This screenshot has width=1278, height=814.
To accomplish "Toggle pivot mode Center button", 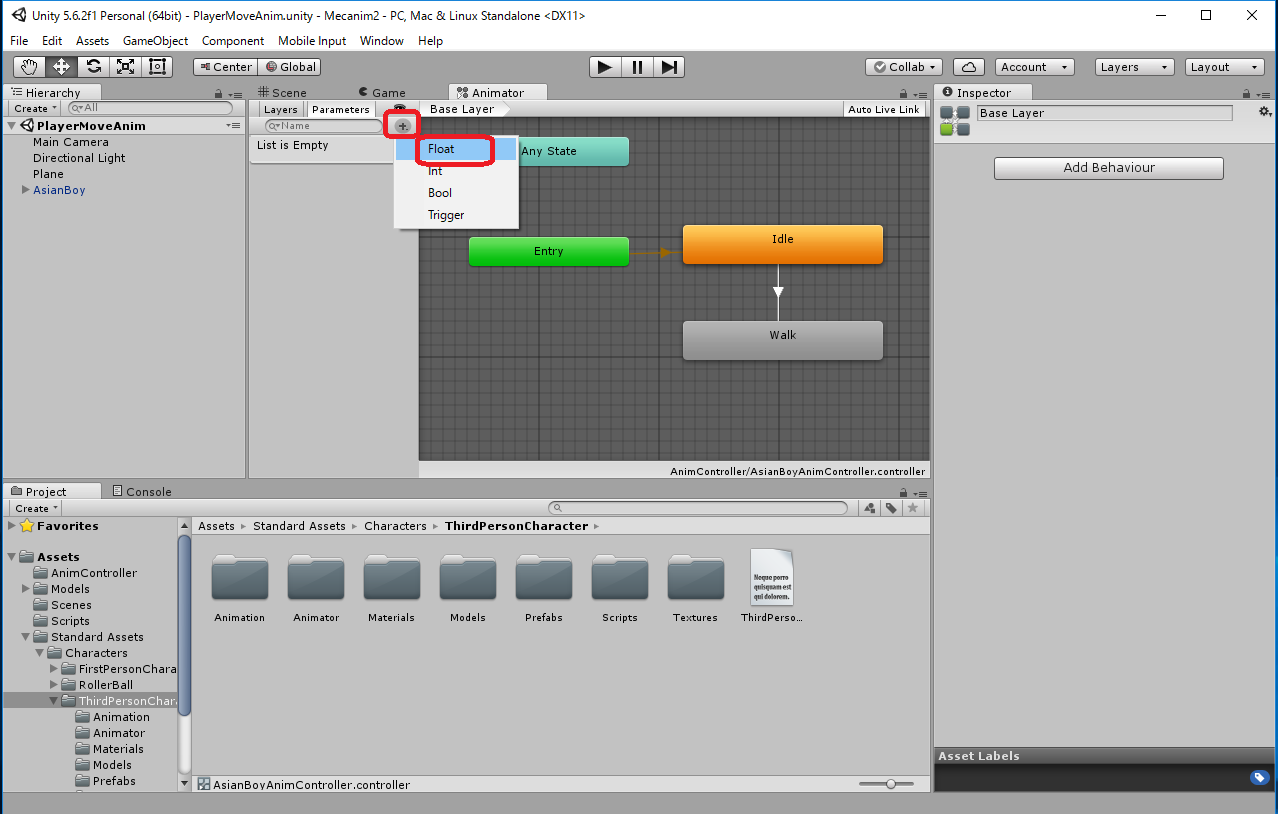I will pos(225,67).
